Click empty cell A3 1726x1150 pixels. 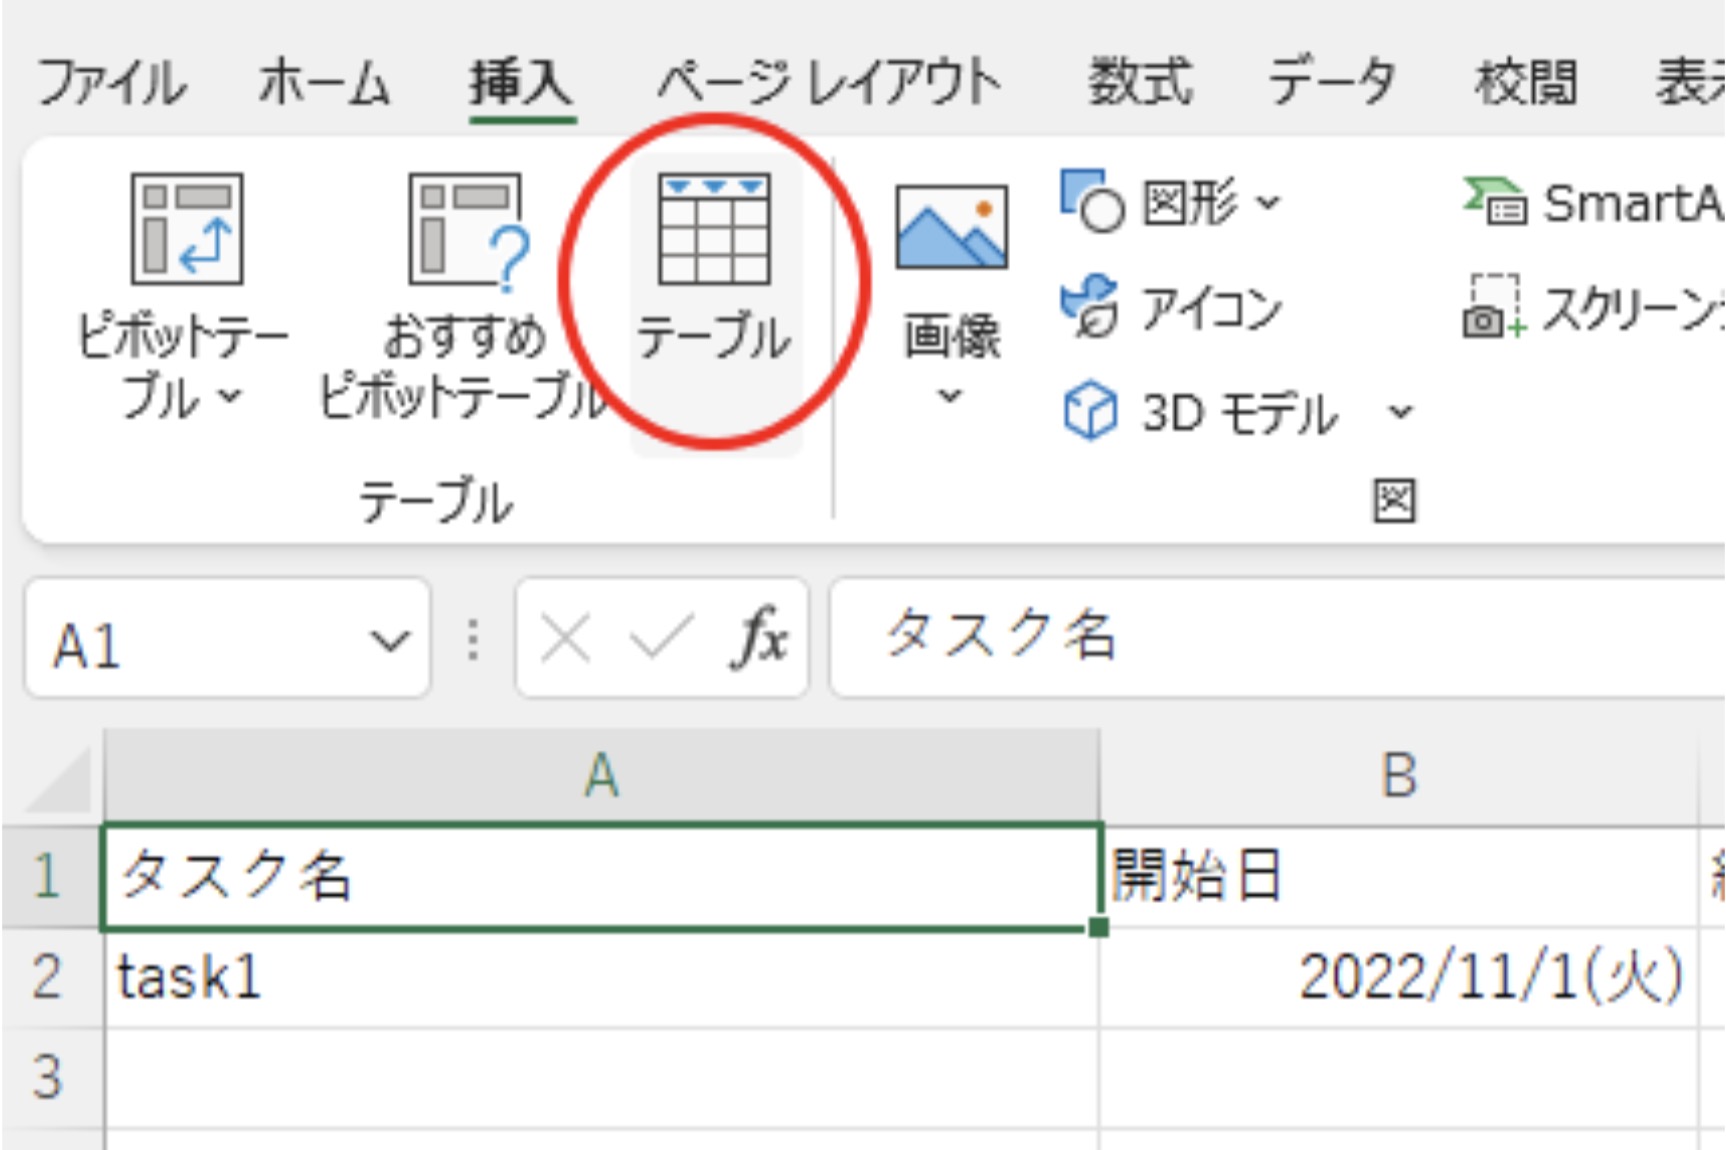[601, 1079]
